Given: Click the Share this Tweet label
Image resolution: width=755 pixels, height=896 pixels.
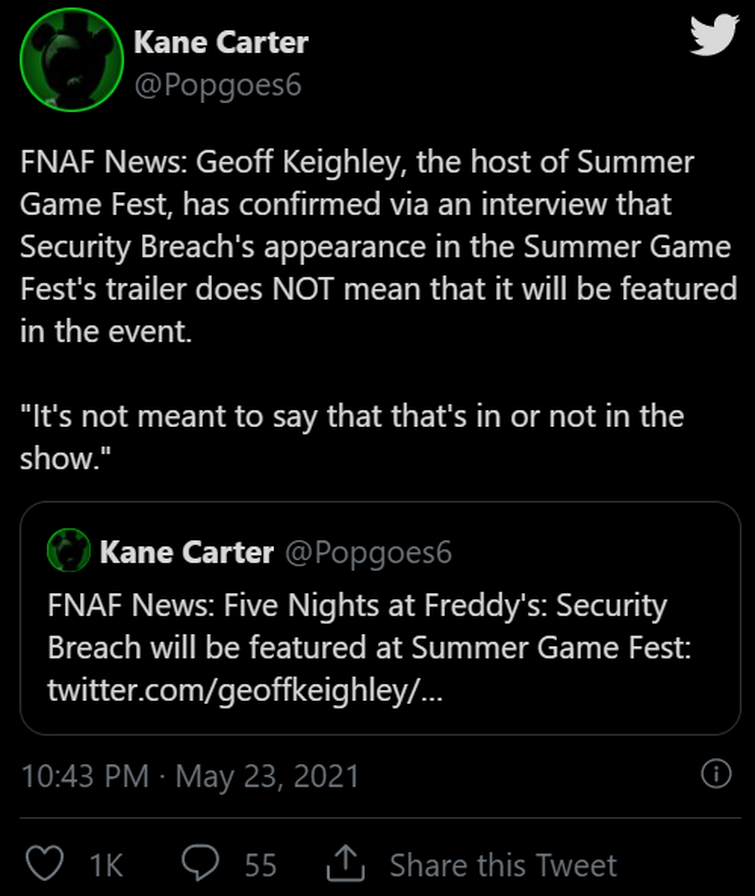Looking at the screenshot, I should [503, 865].
